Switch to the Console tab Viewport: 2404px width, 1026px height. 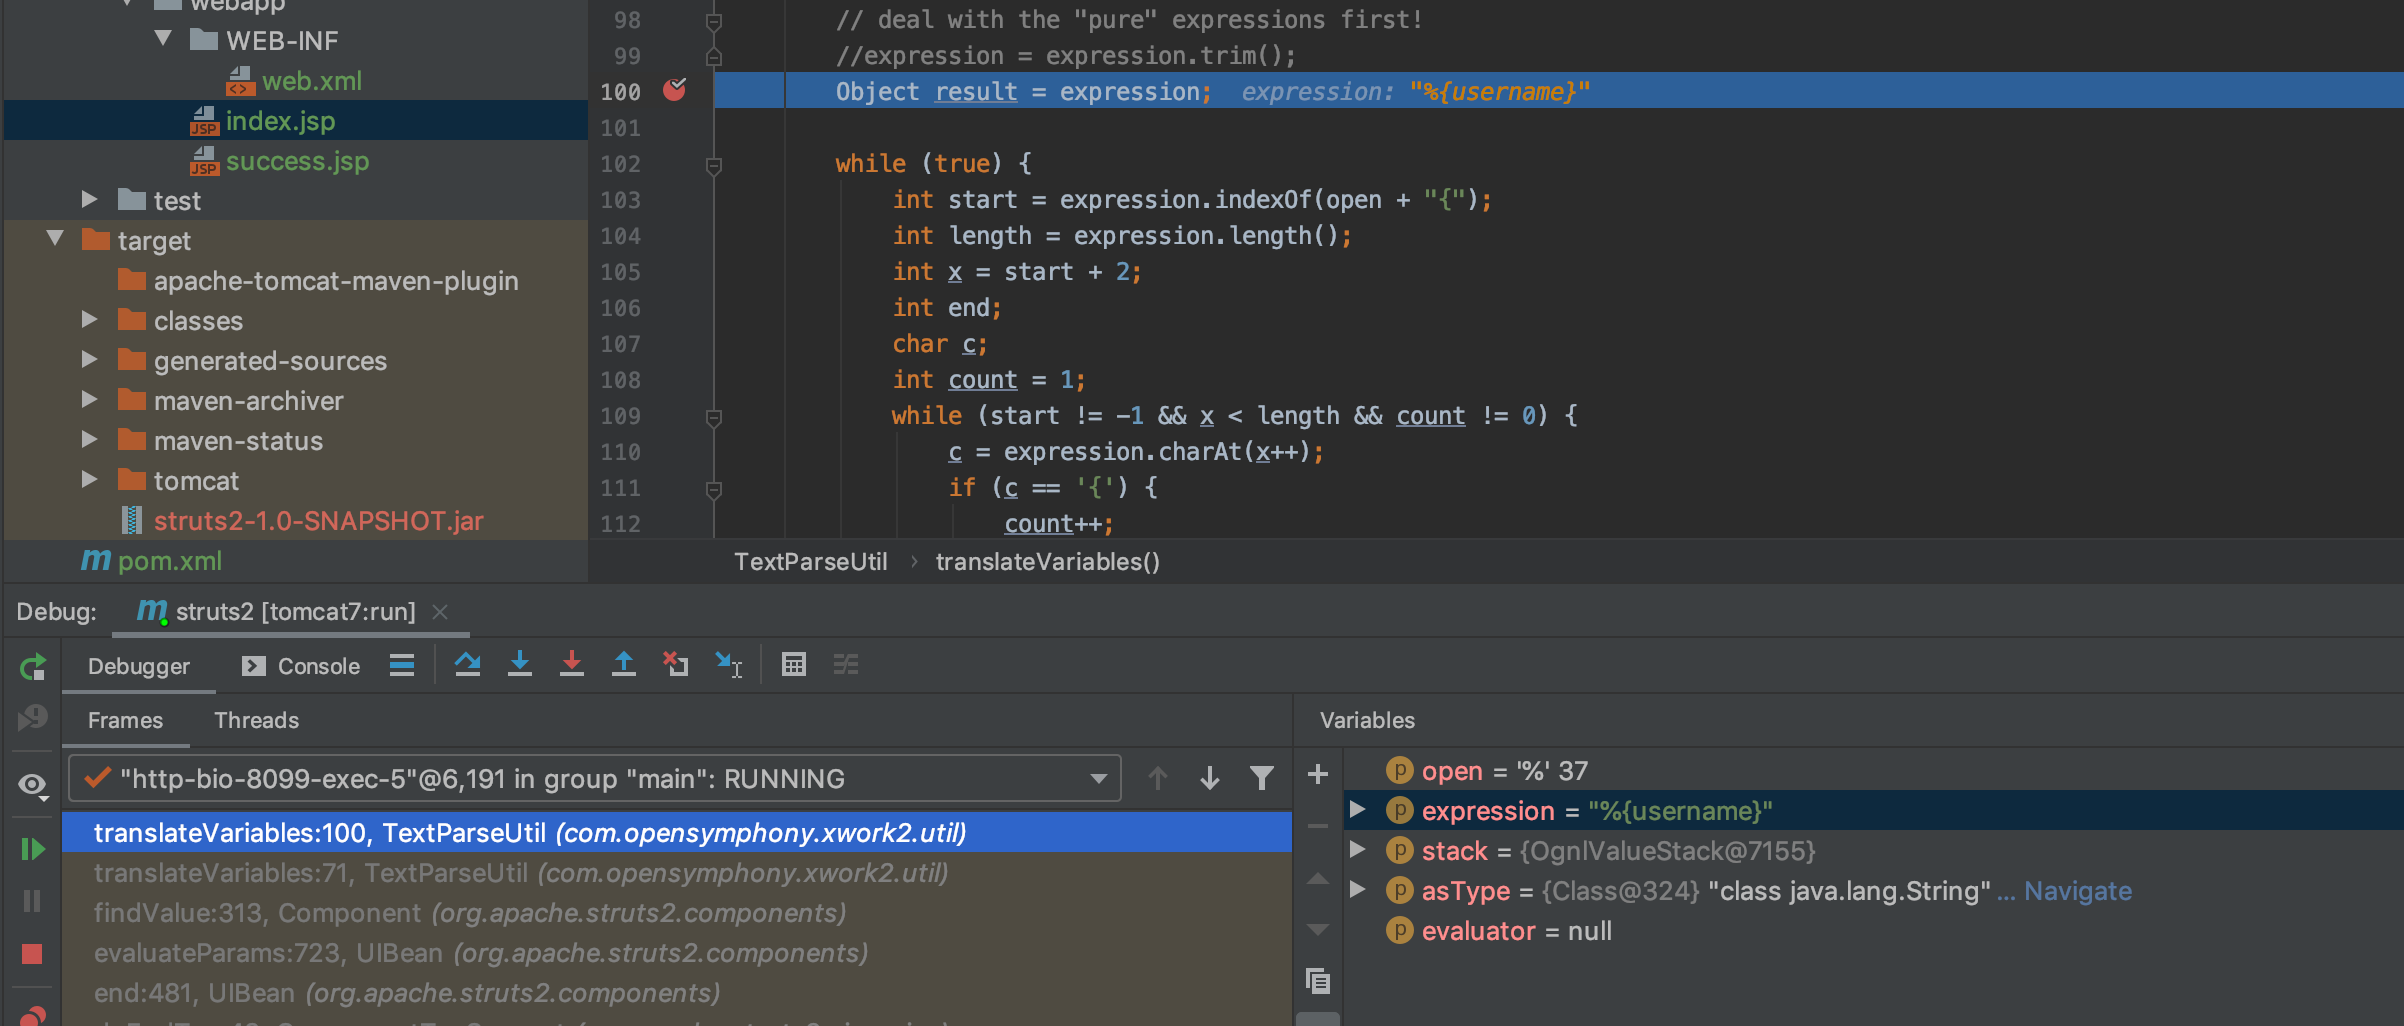point(301,666)
